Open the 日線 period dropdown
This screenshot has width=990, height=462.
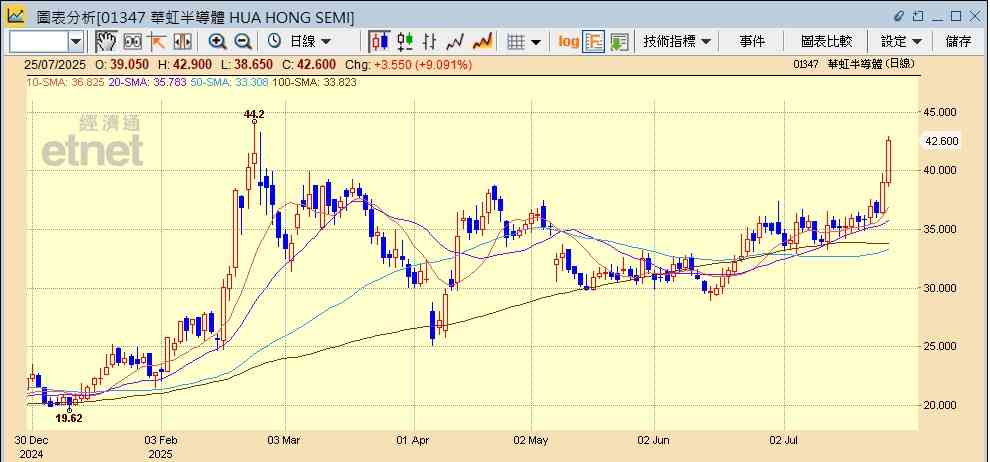pos(310,42)
